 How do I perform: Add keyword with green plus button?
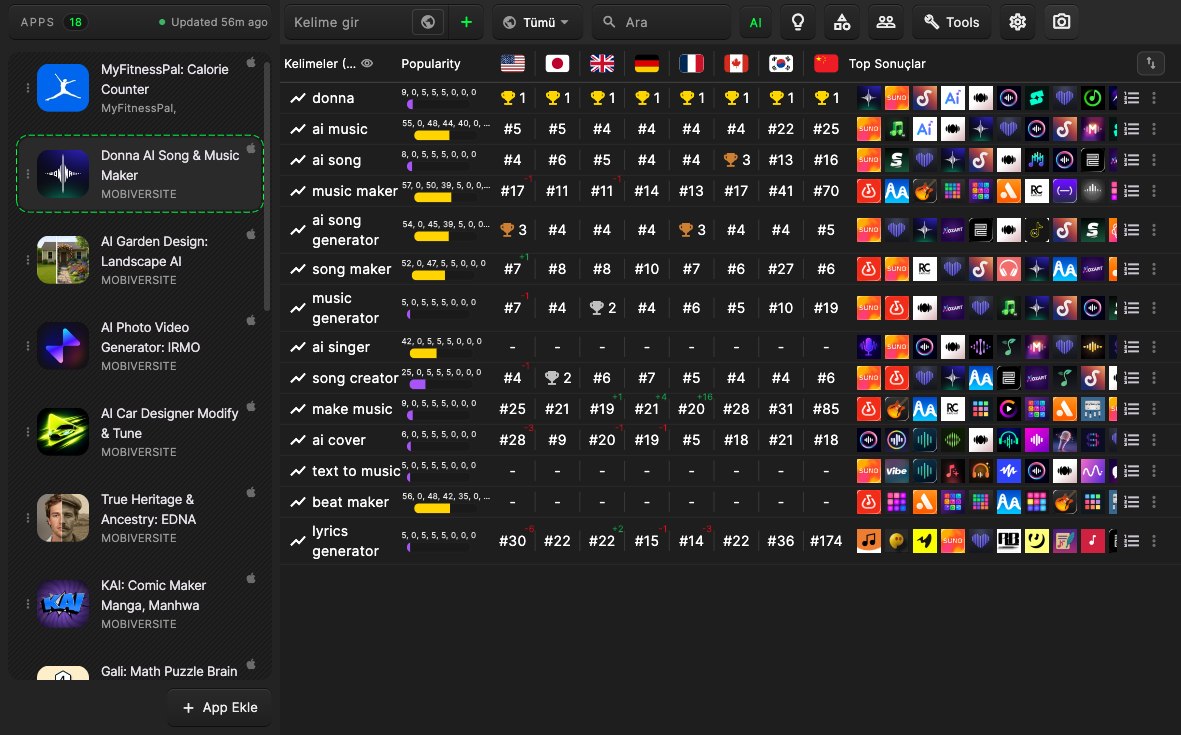466,22
